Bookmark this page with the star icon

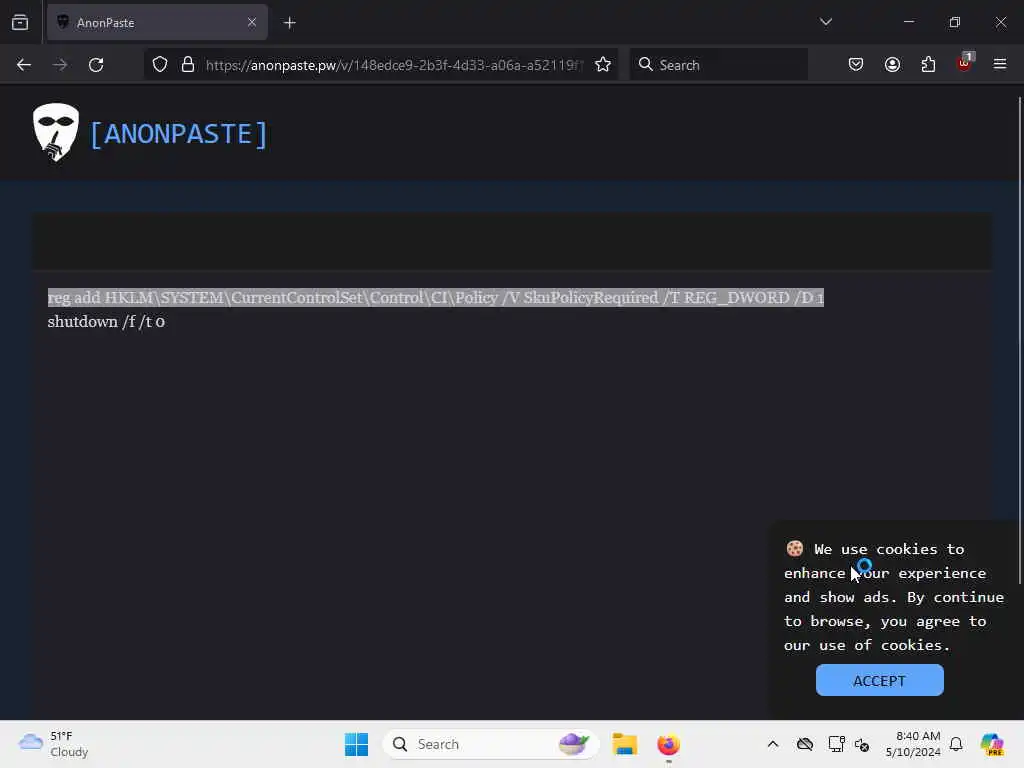coord(603,65)
